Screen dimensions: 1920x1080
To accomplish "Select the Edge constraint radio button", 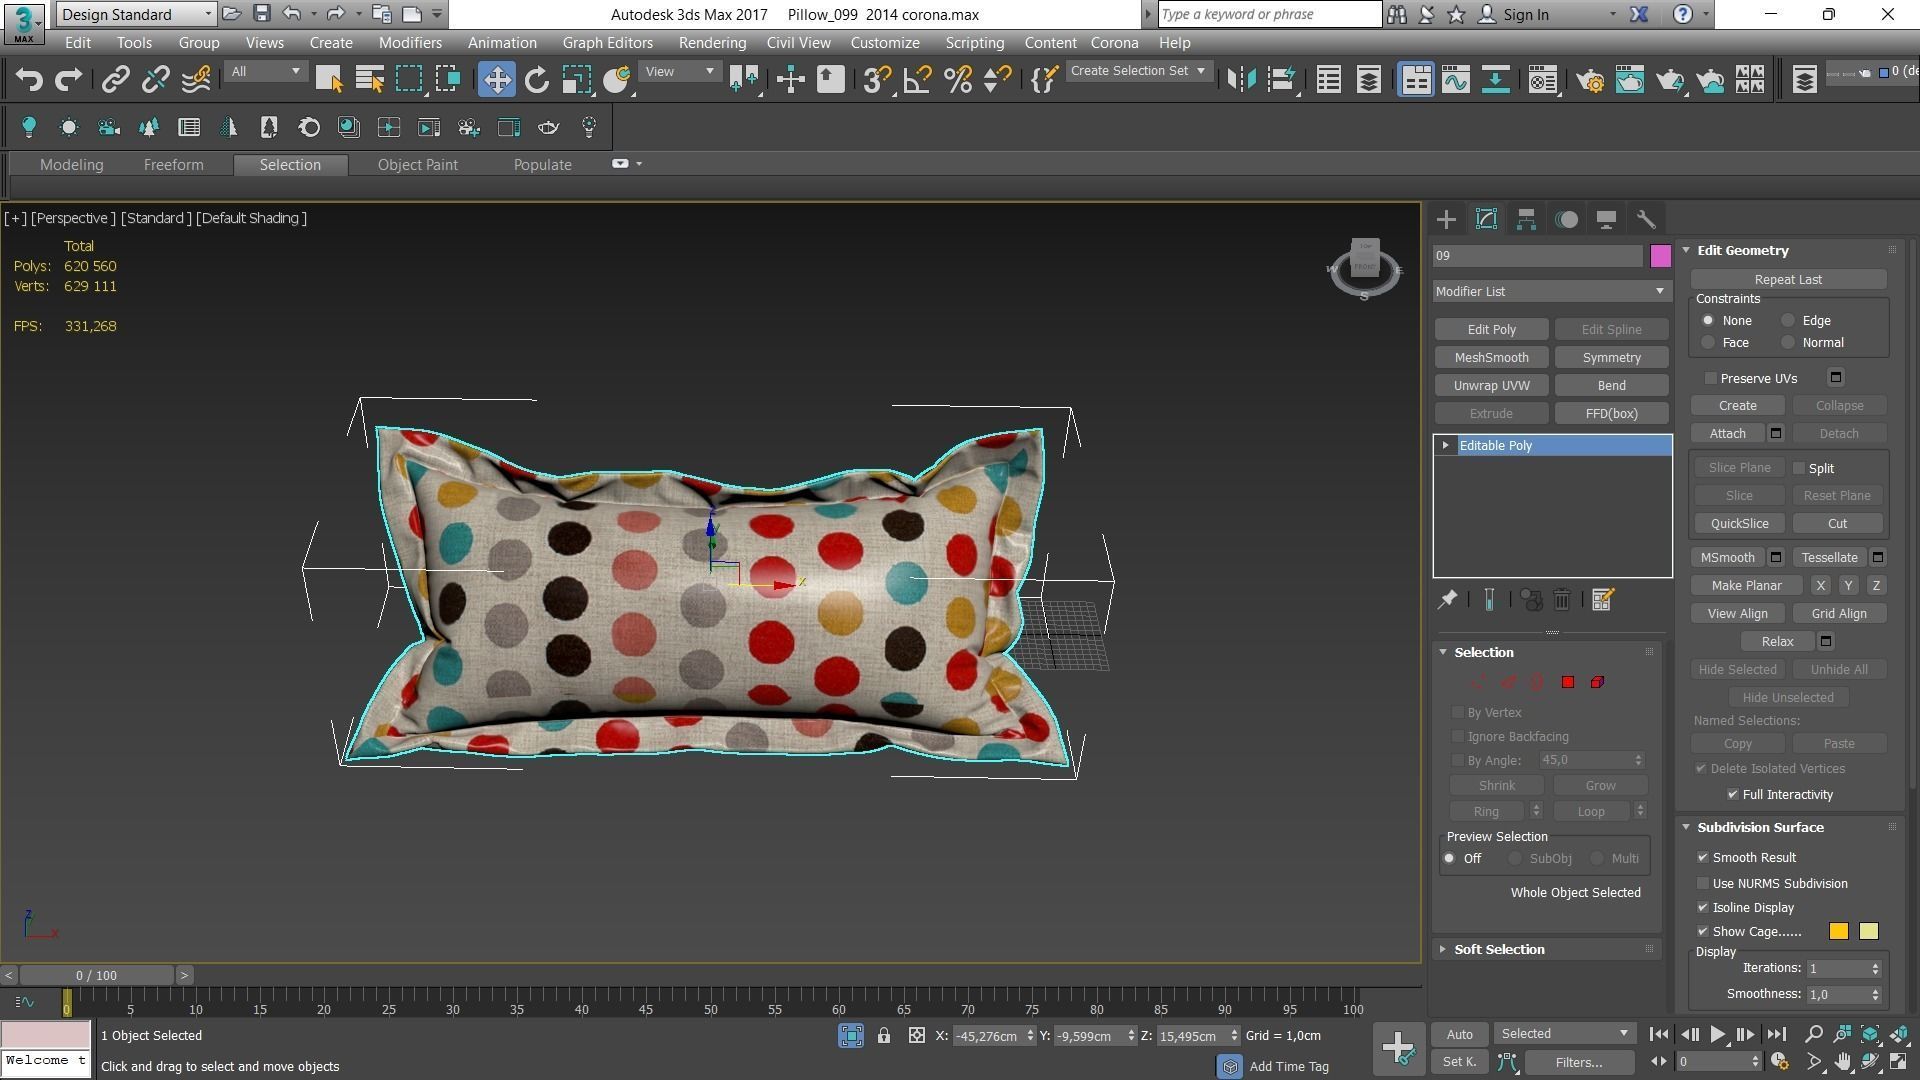I will click(x=1788, y=321).
